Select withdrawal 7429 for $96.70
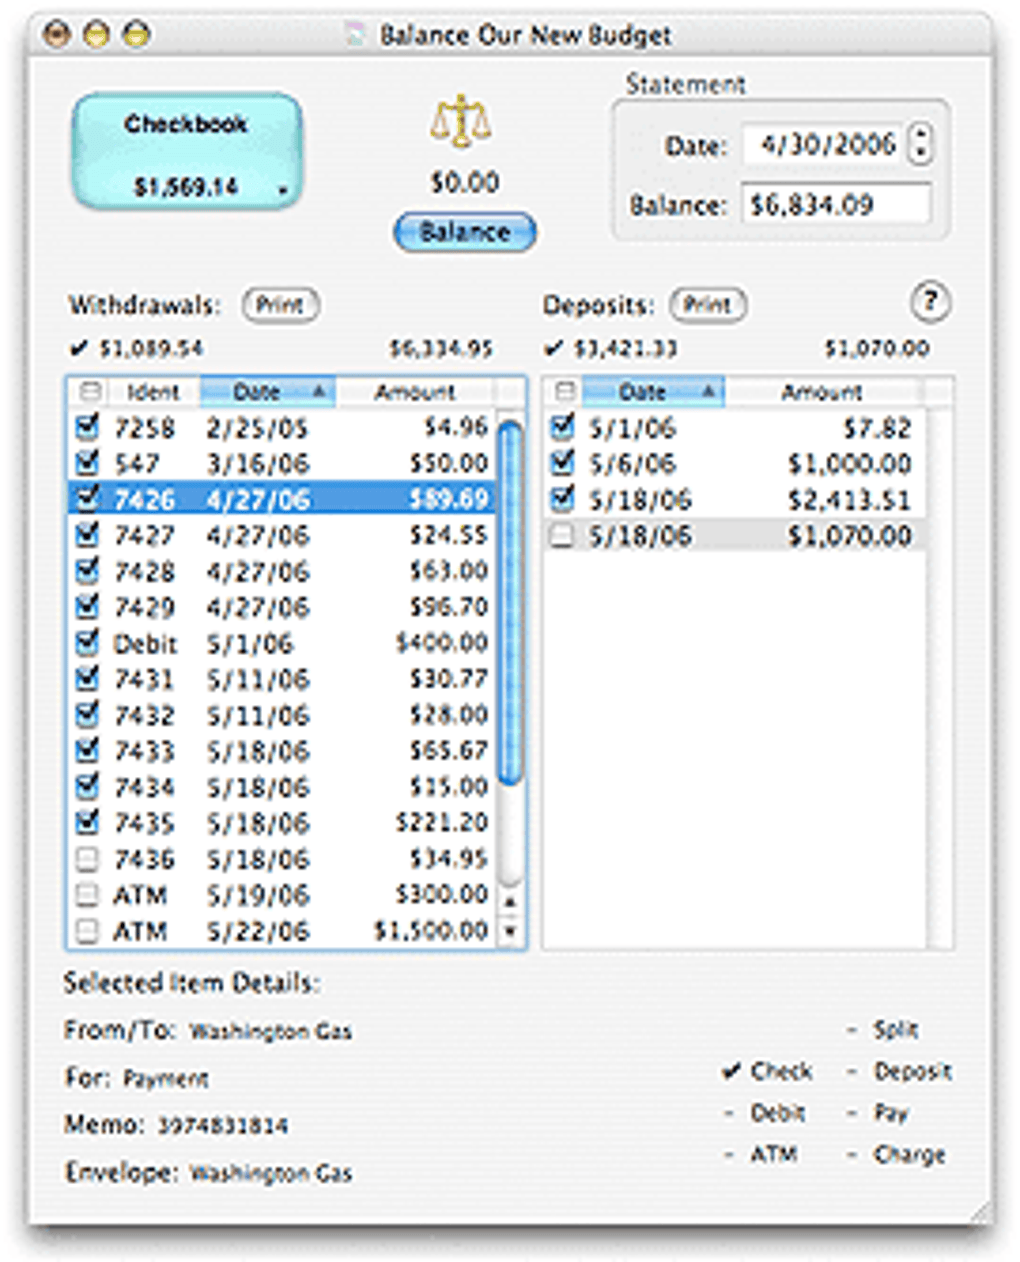The image size is (1020, 1262). 282,607
